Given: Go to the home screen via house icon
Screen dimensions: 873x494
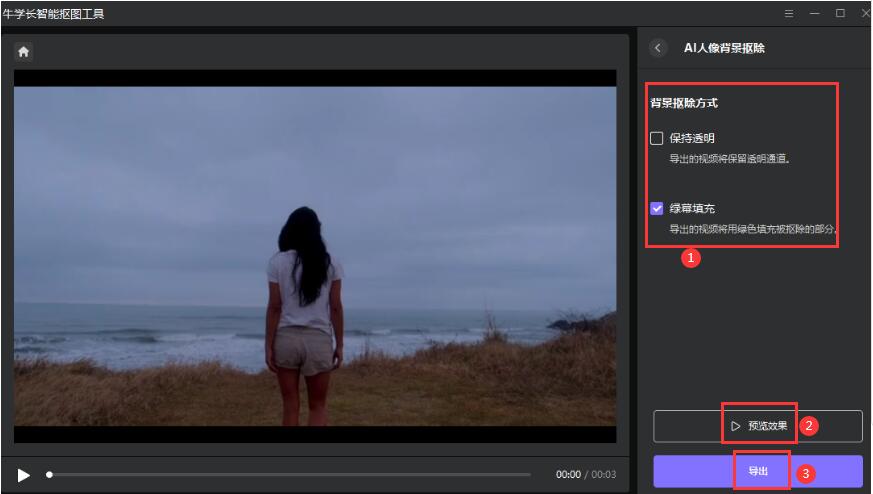Looking at the screenshot, I should point(23,51).
